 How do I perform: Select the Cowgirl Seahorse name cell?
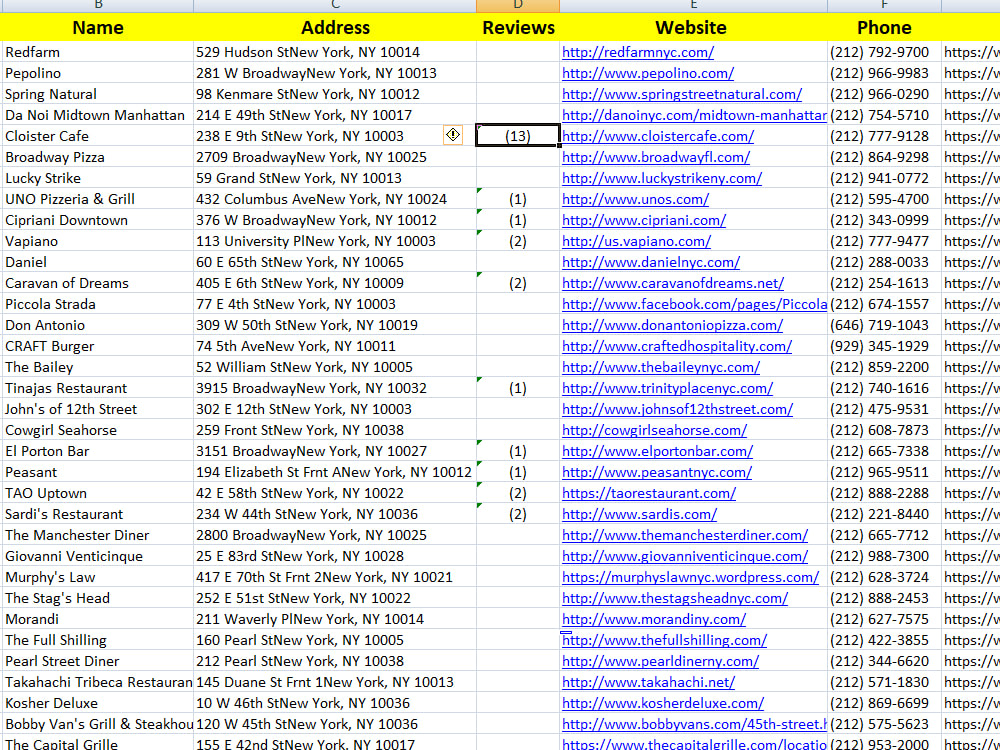[x=98, y=430]
